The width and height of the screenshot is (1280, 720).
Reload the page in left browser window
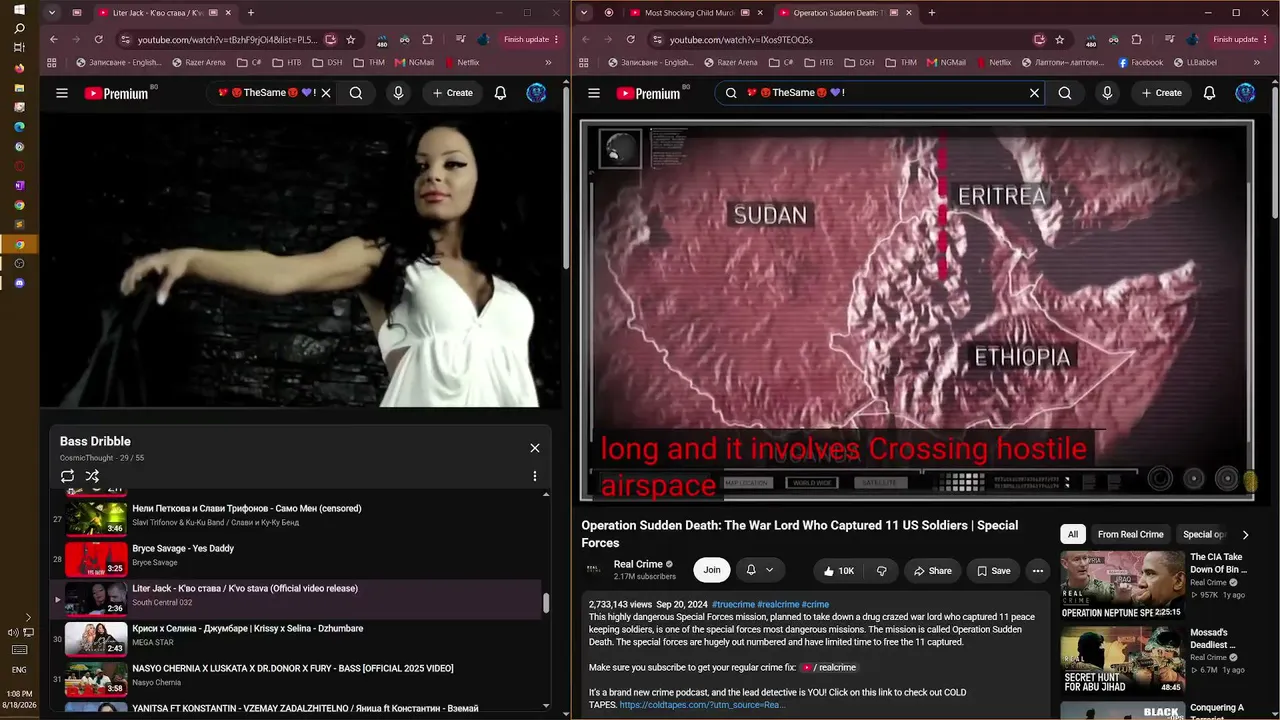98,40
